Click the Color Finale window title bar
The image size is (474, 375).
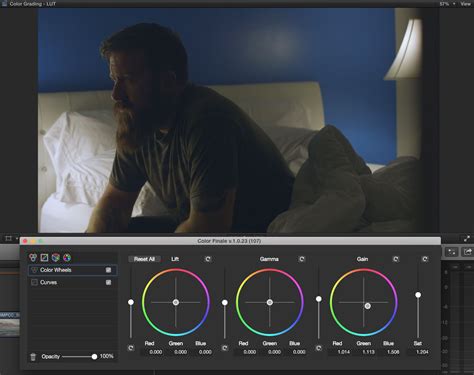(230, 241)
